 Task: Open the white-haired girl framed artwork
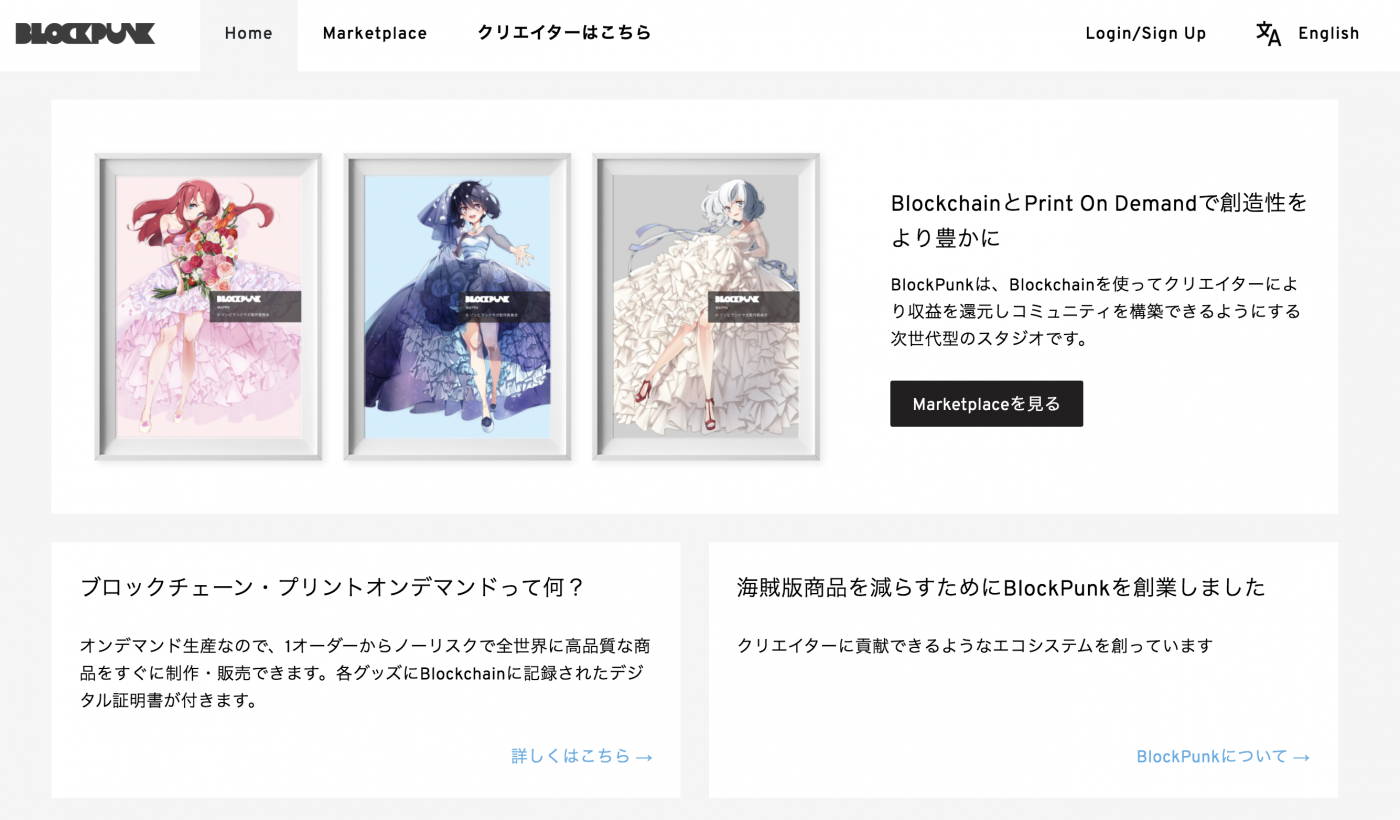[x=706, y=306]
